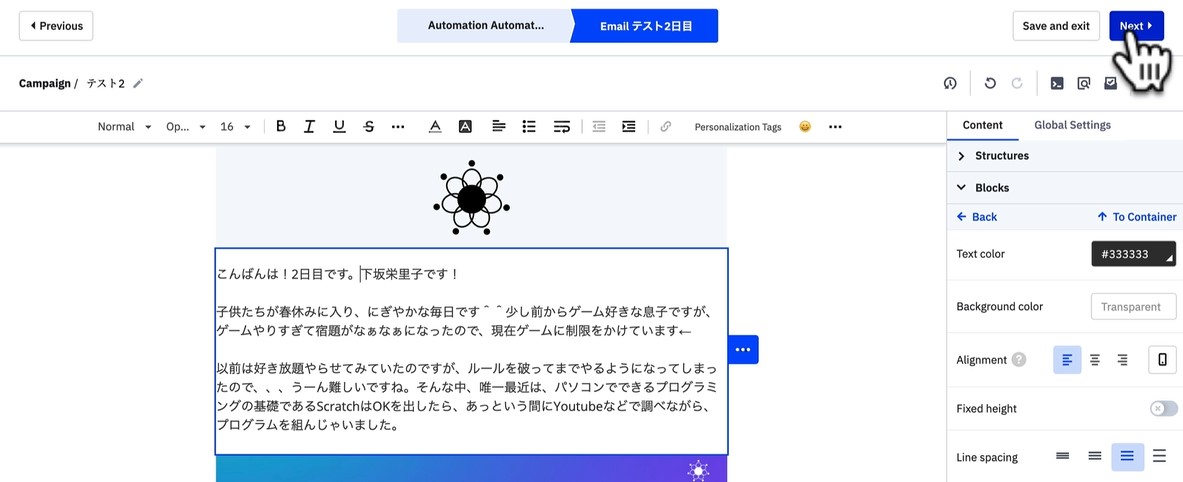Open the block options three-dot button

[743, 349]
